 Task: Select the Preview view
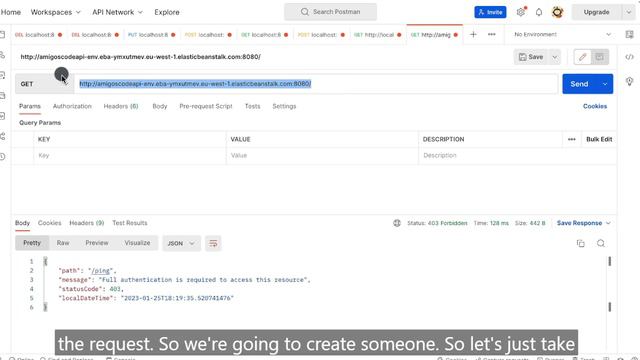click(97, 243)
